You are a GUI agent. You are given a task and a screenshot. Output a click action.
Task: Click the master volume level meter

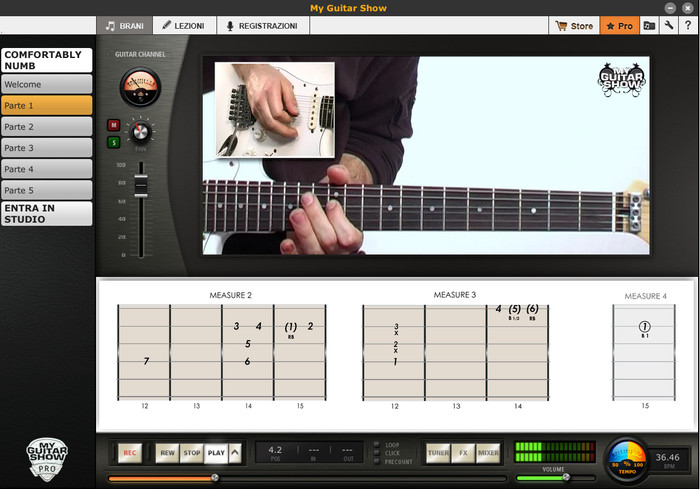click(554, 452)
